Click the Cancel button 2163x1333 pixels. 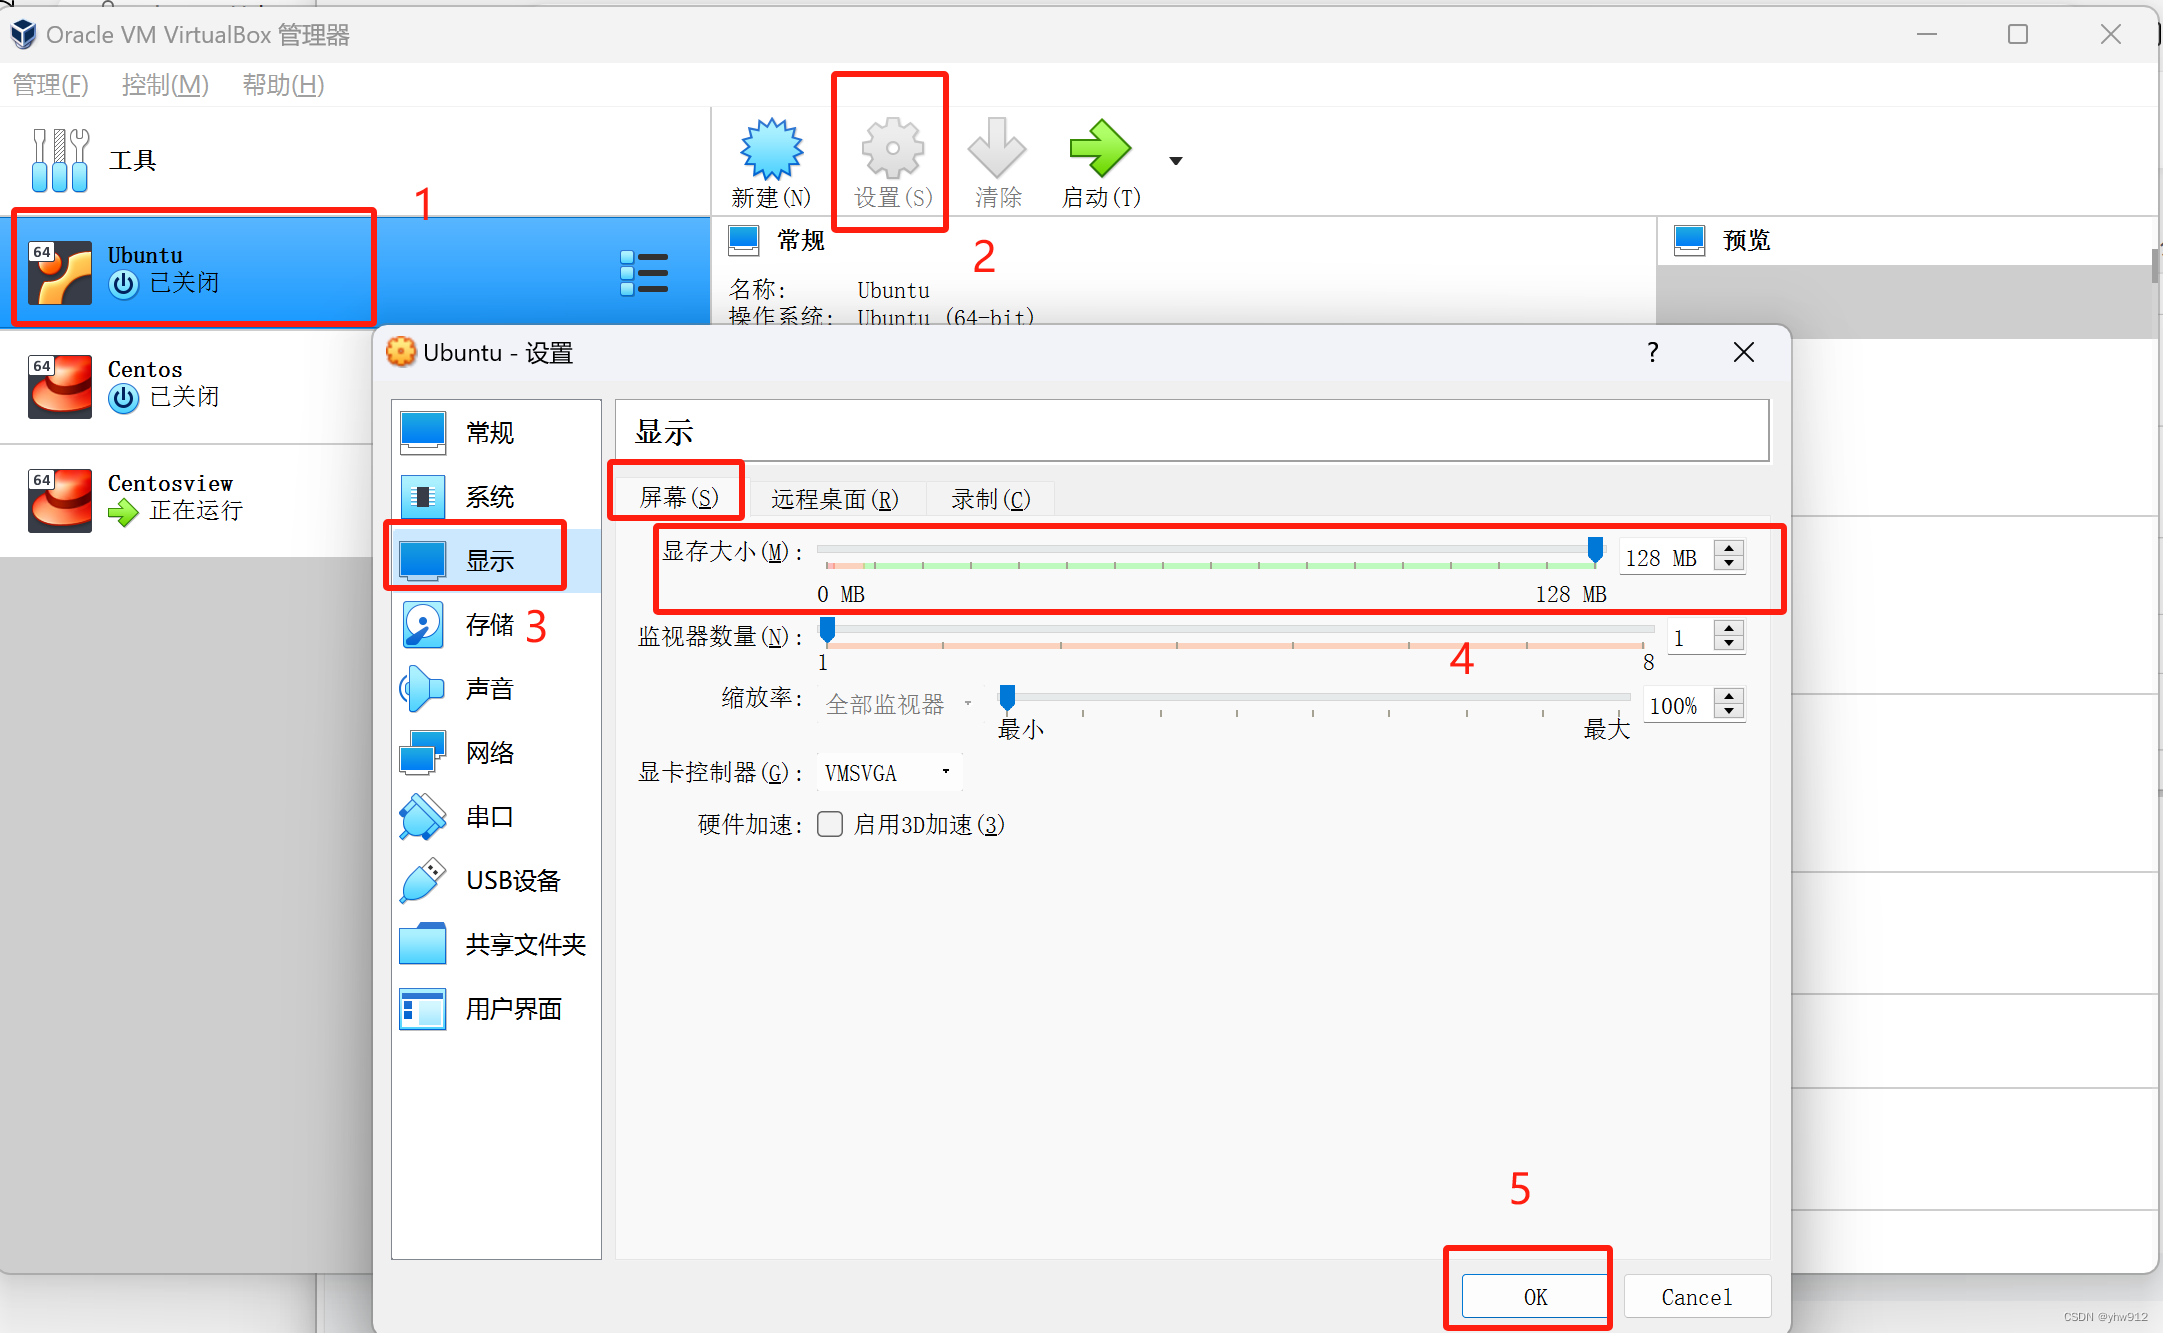point(1697,1296)
